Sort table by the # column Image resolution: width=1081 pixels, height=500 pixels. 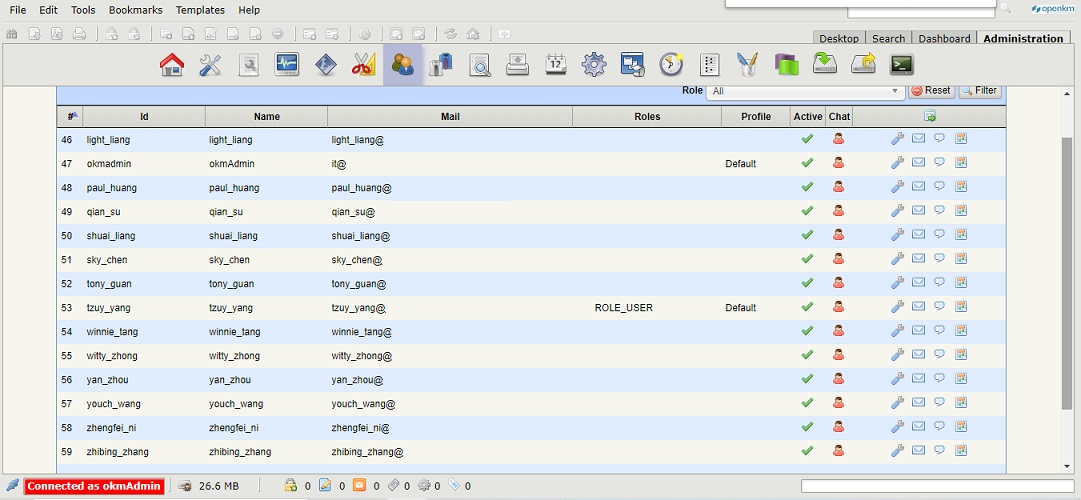[71, 116]
